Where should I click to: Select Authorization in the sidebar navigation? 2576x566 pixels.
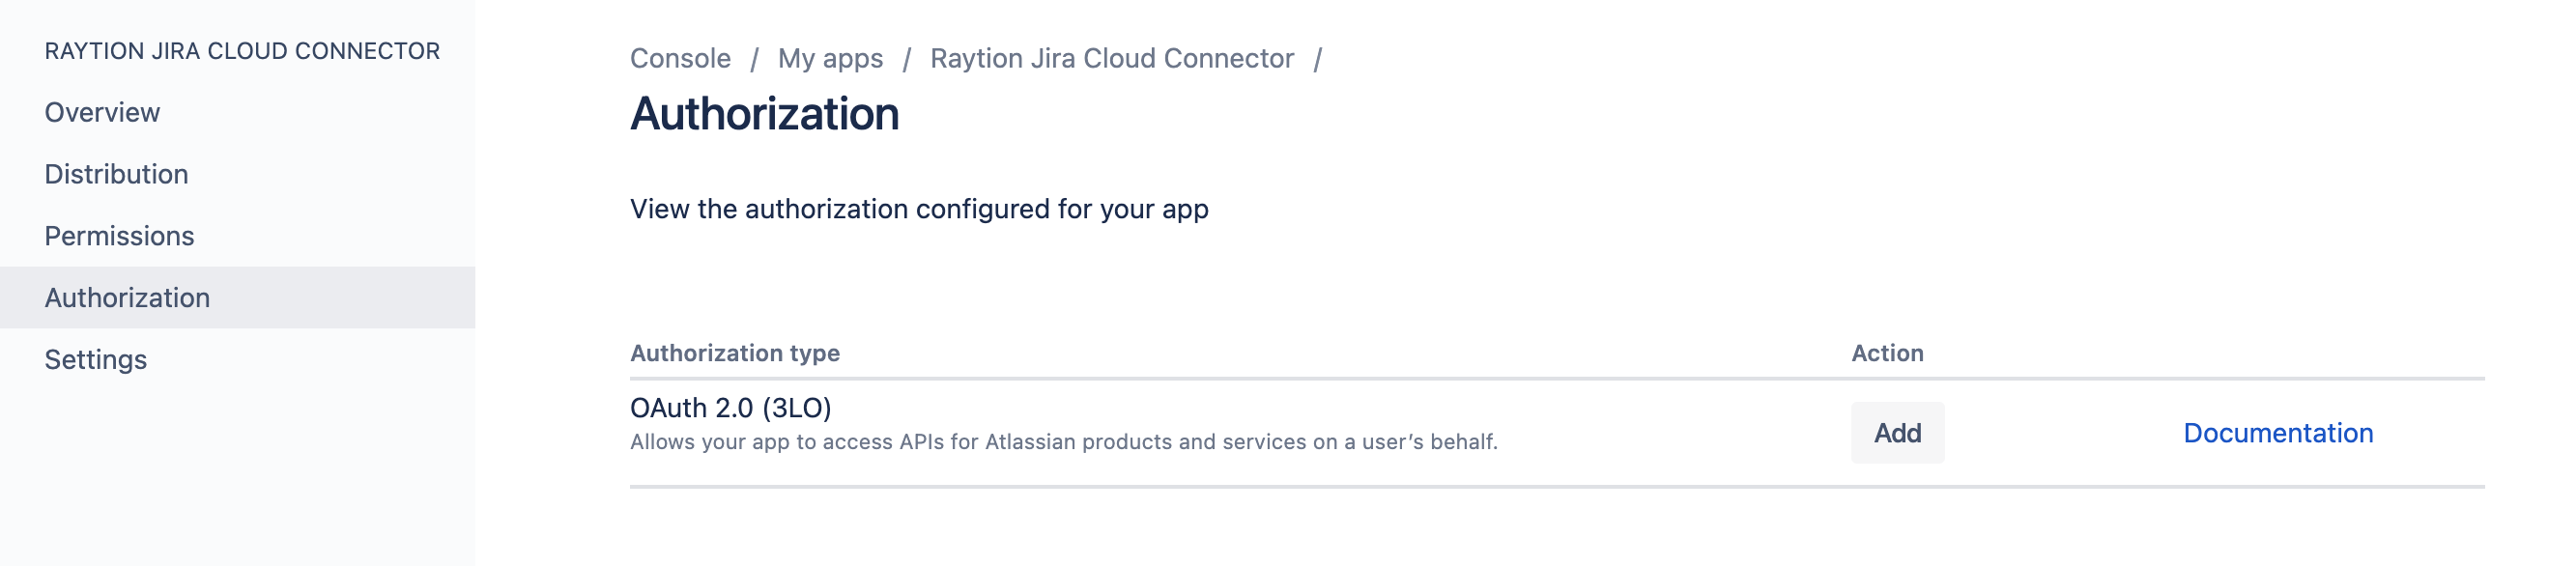click(127, 297)
